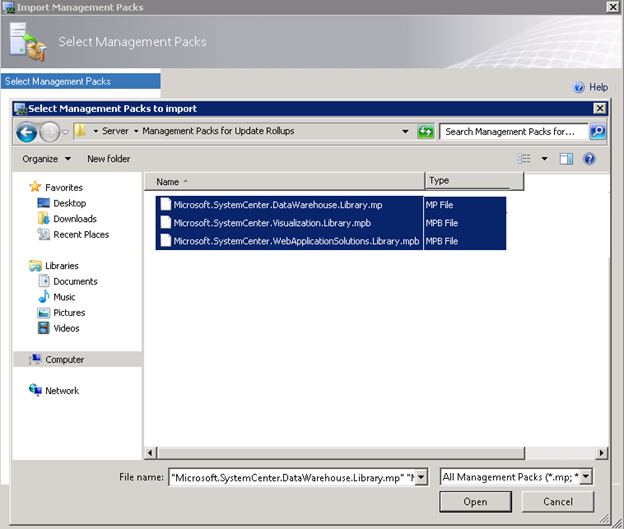This screenshot has height=529, width=624.
Task: Click the DataWarehouse.Library.mp file icon
Action: coord(165,204)
